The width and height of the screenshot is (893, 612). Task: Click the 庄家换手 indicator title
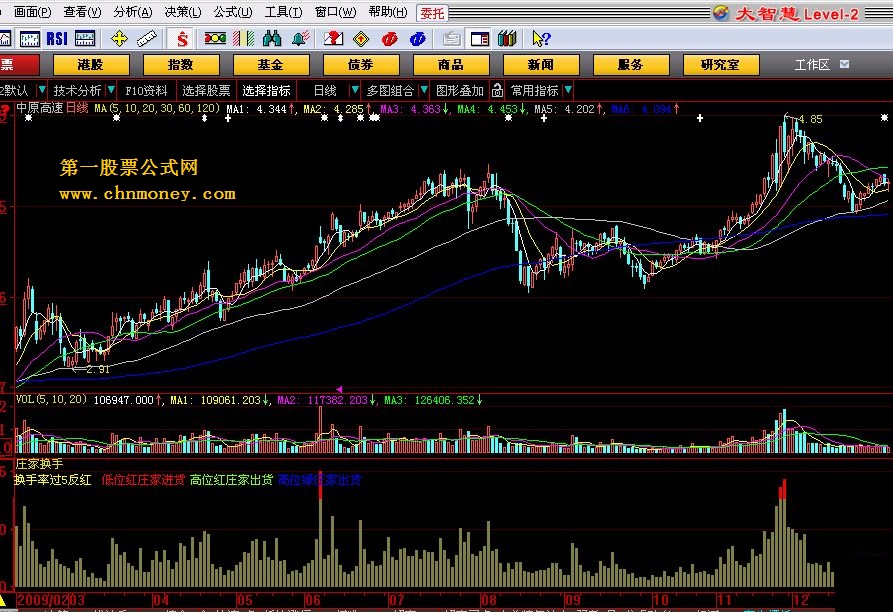coord(39,464)
